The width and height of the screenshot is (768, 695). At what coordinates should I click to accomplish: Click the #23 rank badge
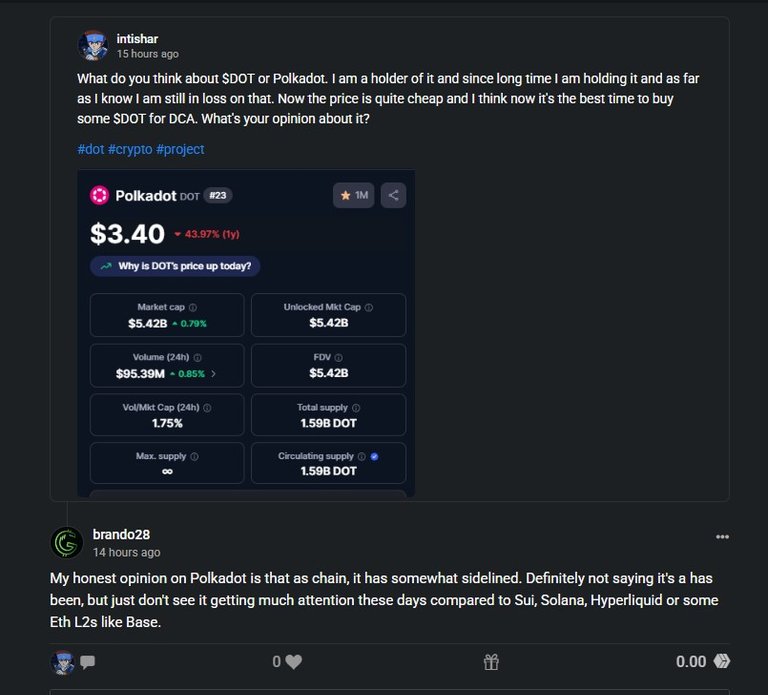218,195
